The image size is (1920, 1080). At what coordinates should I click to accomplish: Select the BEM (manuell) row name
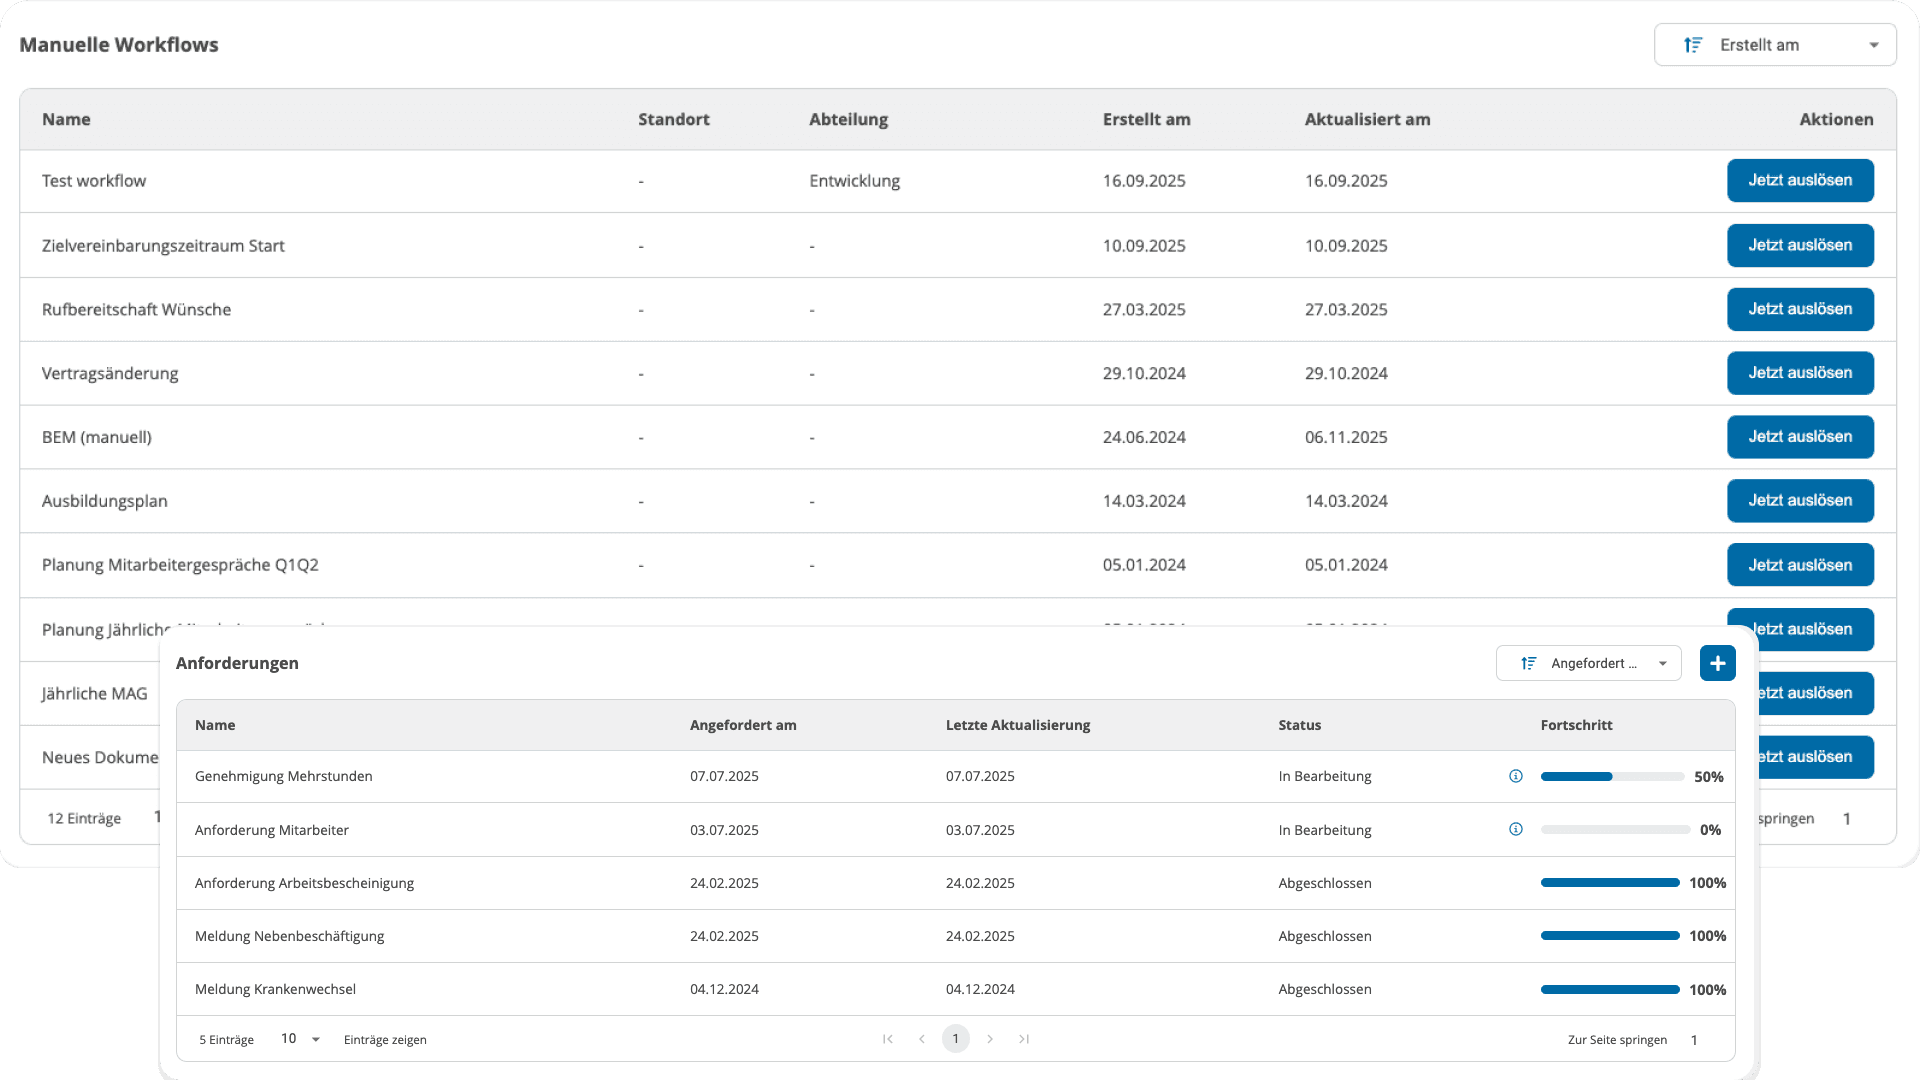tap(97, 437)
